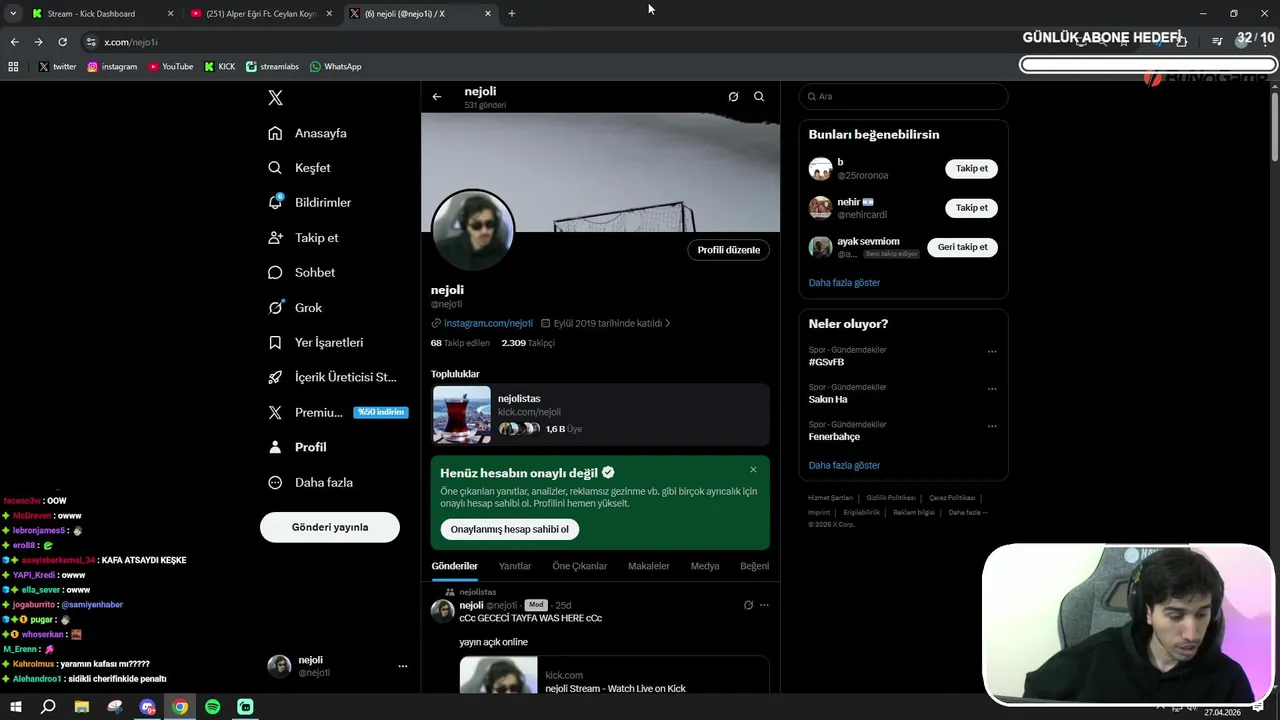Open the streamlabs bookmark
Viewport: 1280px width, 720px height.
coord(272,67)
